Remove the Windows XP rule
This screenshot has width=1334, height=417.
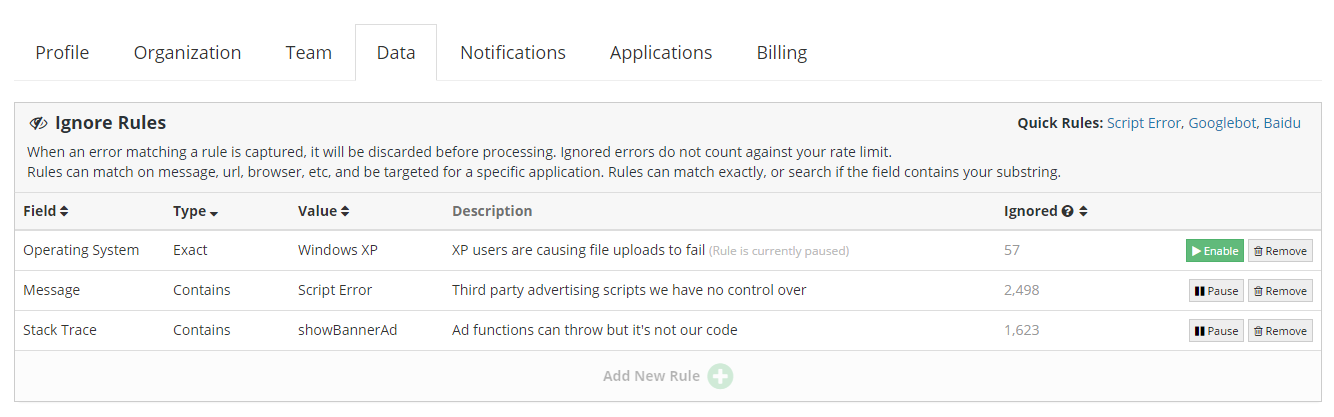pyautogui.click(x=1280, y=251)
